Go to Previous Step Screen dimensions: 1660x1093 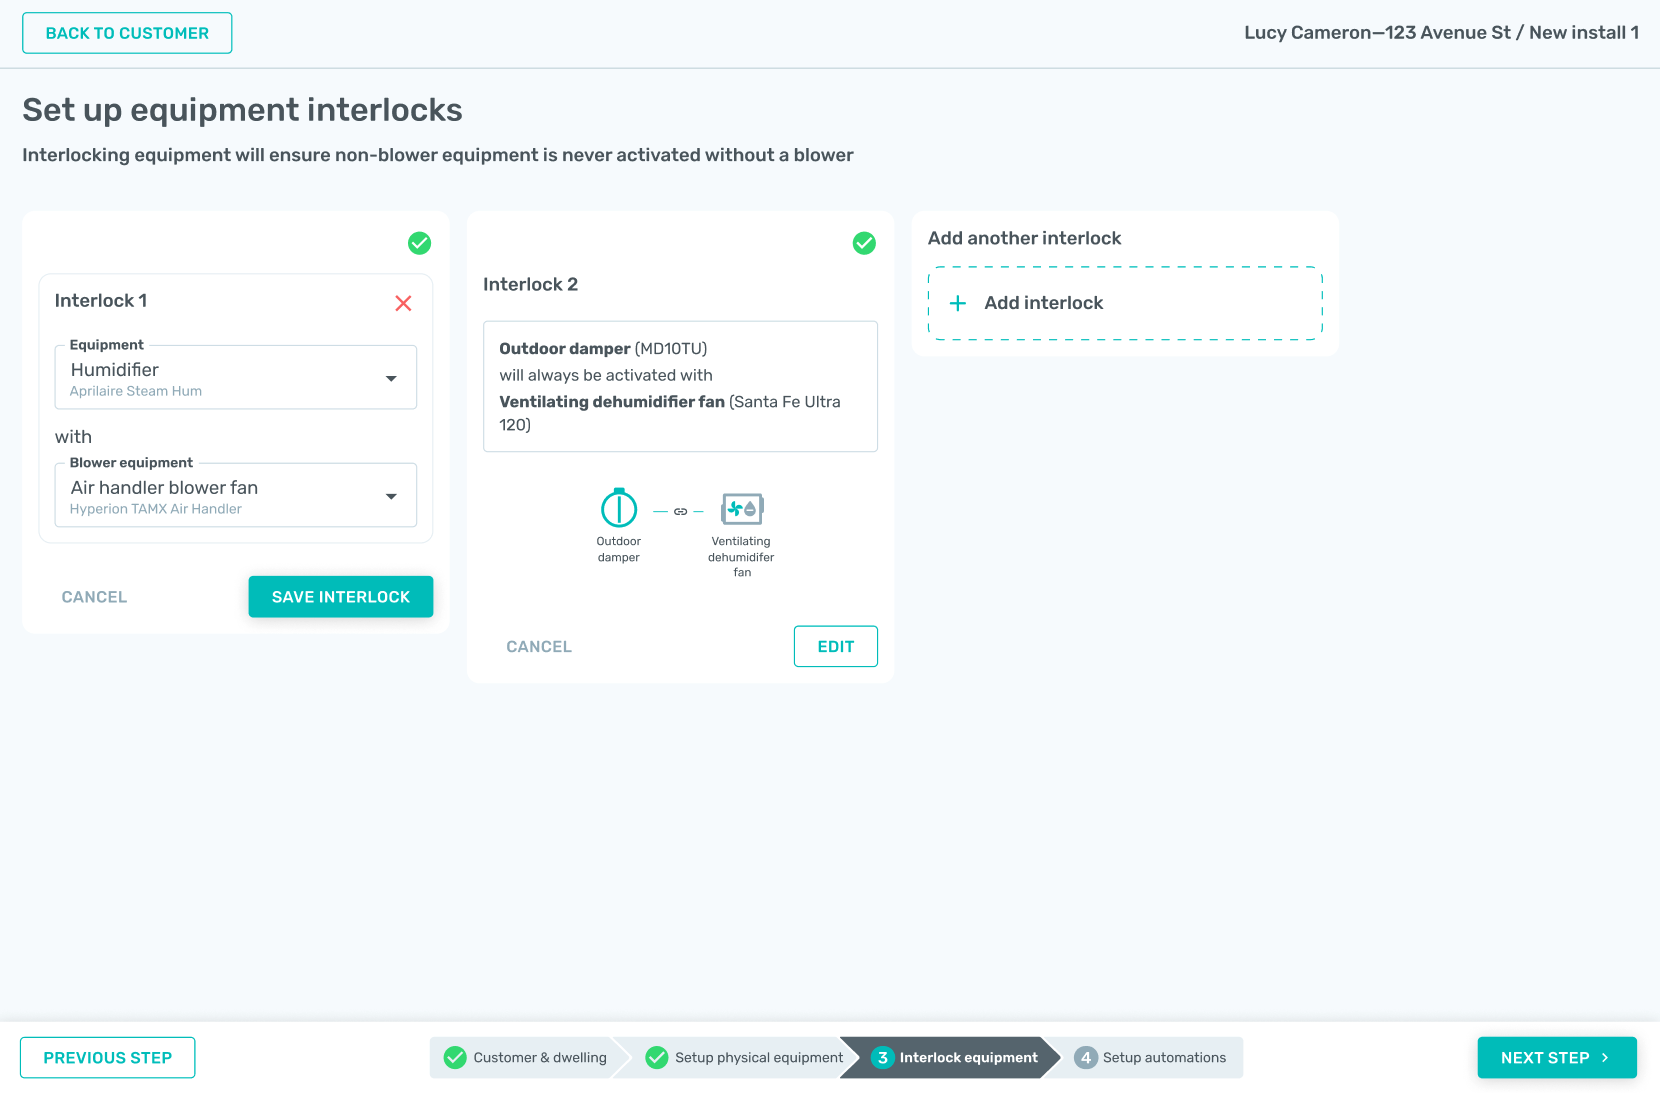pyautogui.click(x=108, y=1058)
